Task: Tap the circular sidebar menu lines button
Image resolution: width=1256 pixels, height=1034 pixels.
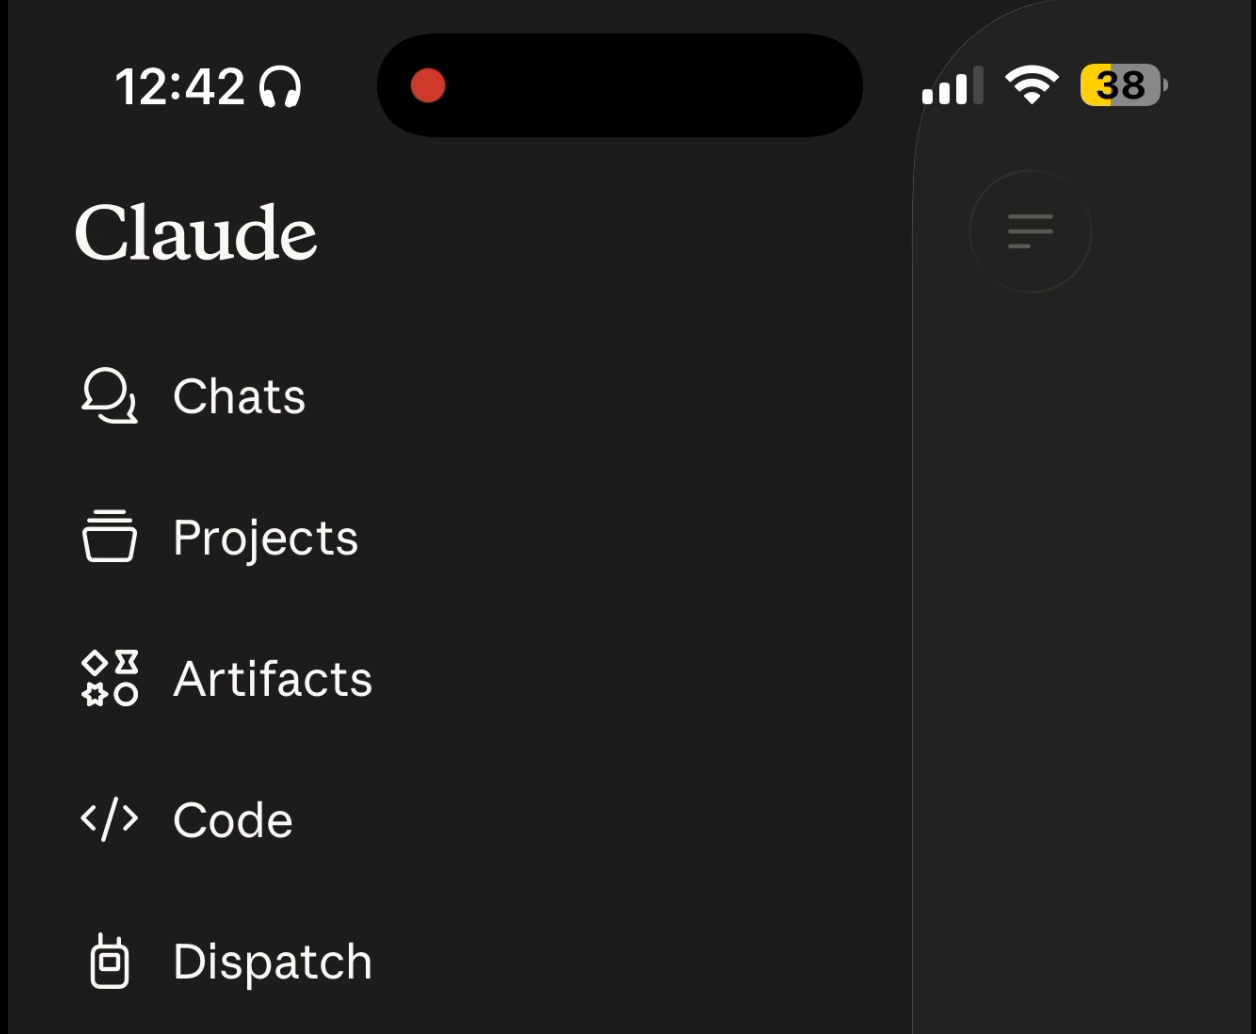Action: click(x=1030, y=231)
